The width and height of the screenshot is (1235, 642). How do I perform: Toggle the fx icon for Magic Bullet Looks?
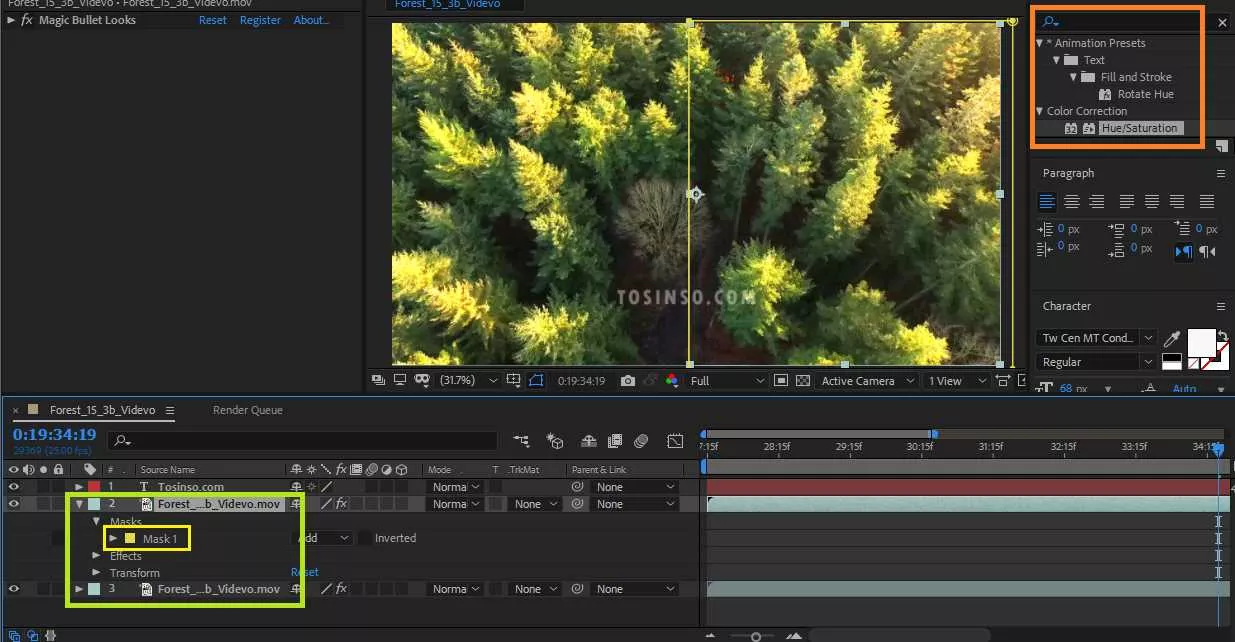coord(27,20)
